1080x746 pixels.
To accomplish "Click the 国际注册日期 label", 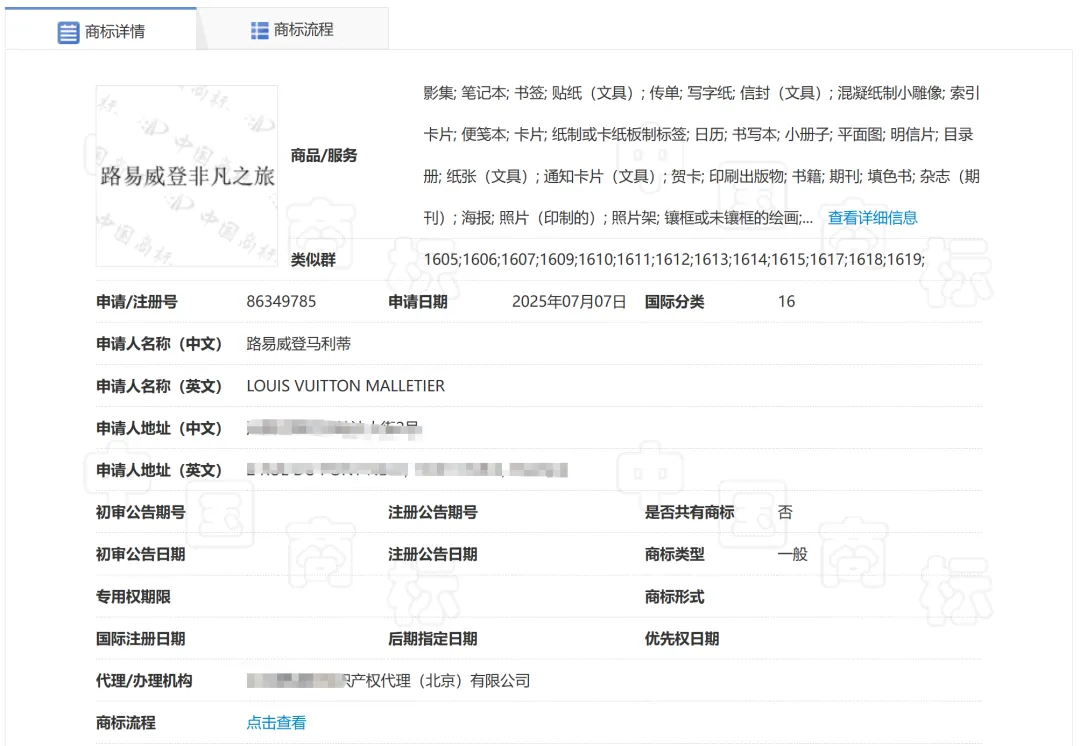I will 141,639.
